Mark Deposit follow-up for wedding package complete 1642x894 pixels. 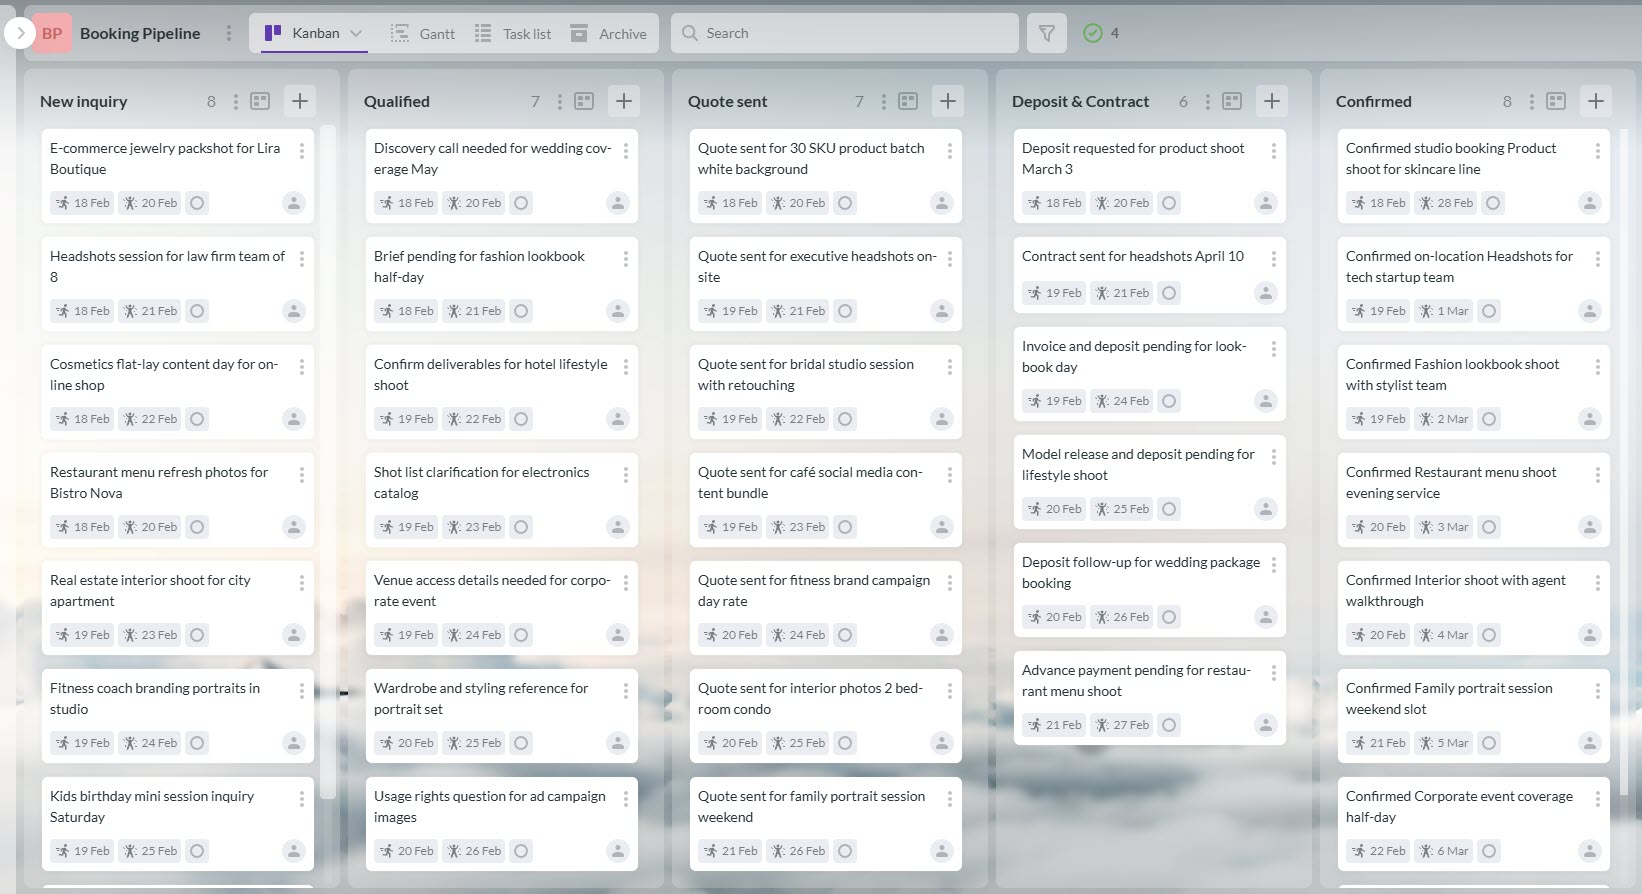[x=1169, y=617]
